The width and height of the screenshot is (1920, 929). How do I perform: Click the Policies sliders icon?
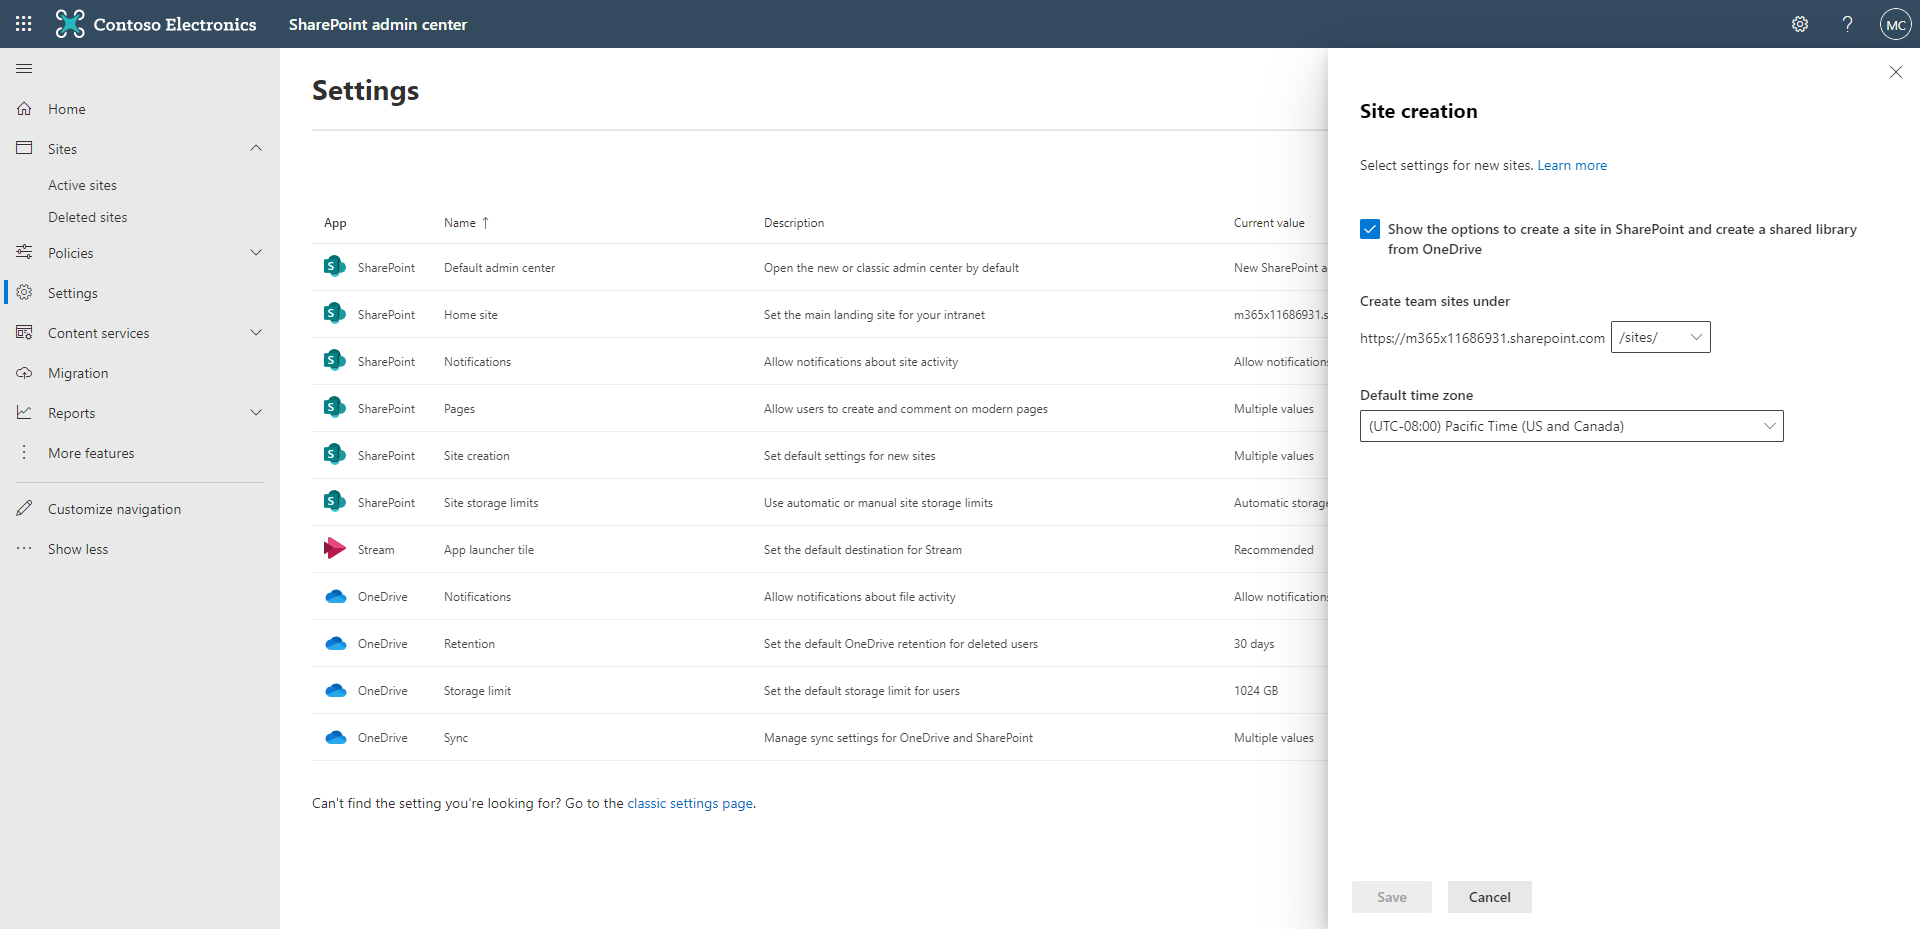pos(24,252)
